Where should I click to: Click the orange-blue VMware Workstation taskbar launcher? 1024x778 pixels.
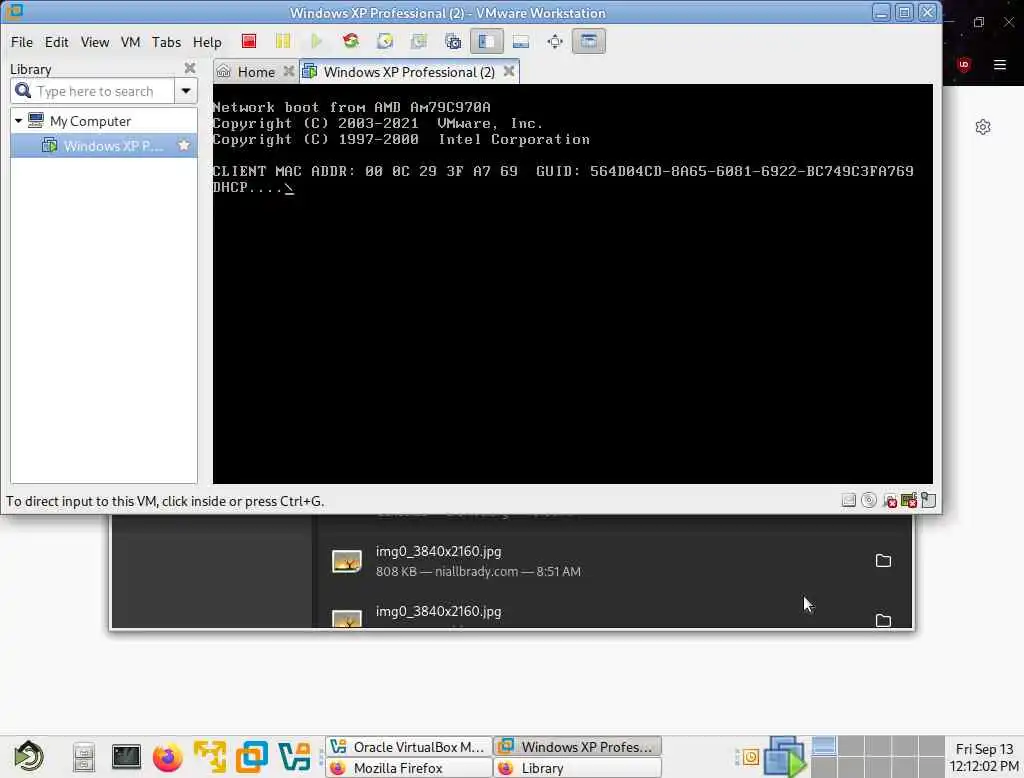pyautogui.click(x=252, y=756)
